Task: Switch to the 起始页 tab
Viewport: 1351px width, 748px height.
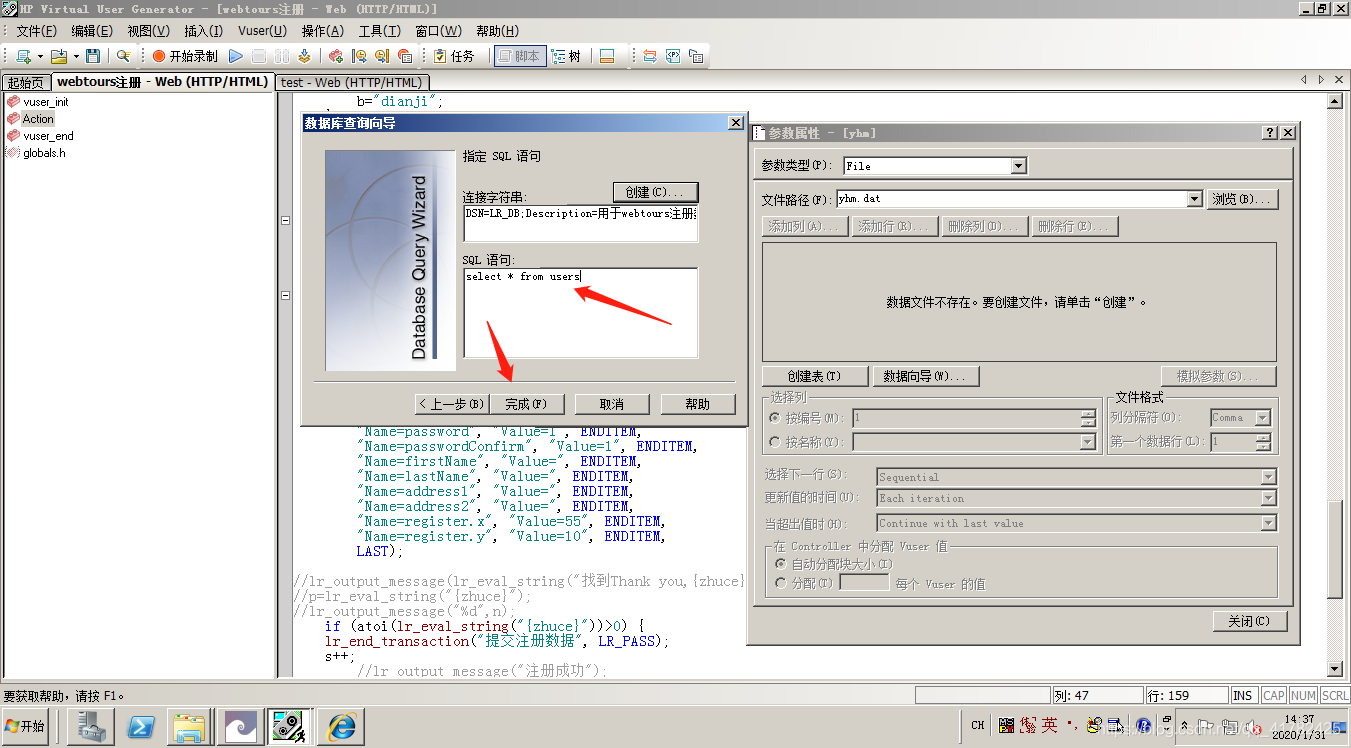Action: pyautogui.click(x=25, y=82)
